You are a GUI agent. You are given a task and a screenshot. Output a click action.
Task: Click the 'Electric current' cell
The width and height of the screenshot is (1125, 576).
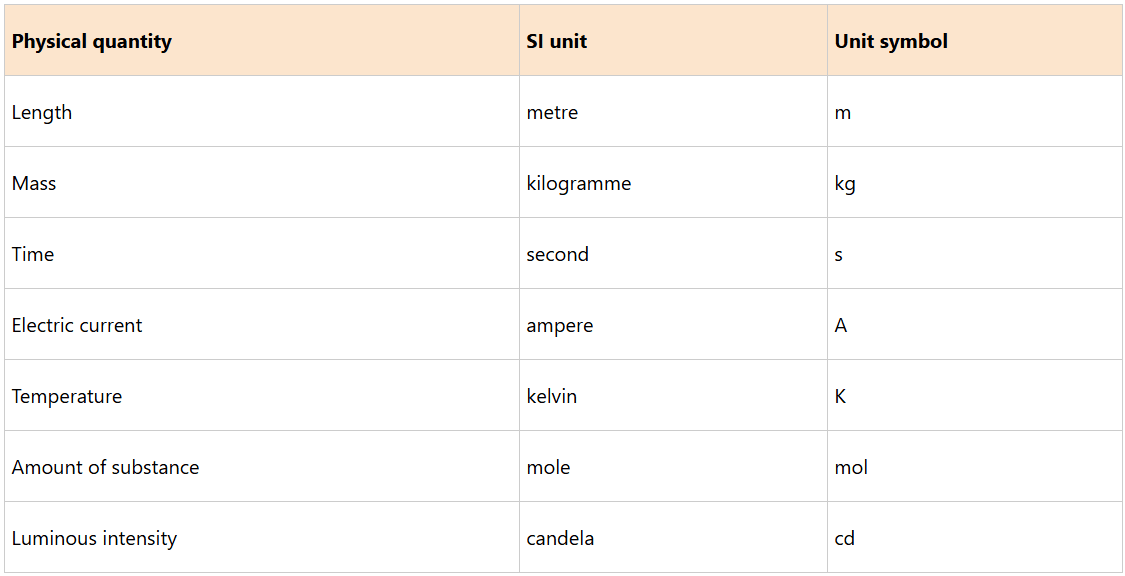(x=77, y=326)
